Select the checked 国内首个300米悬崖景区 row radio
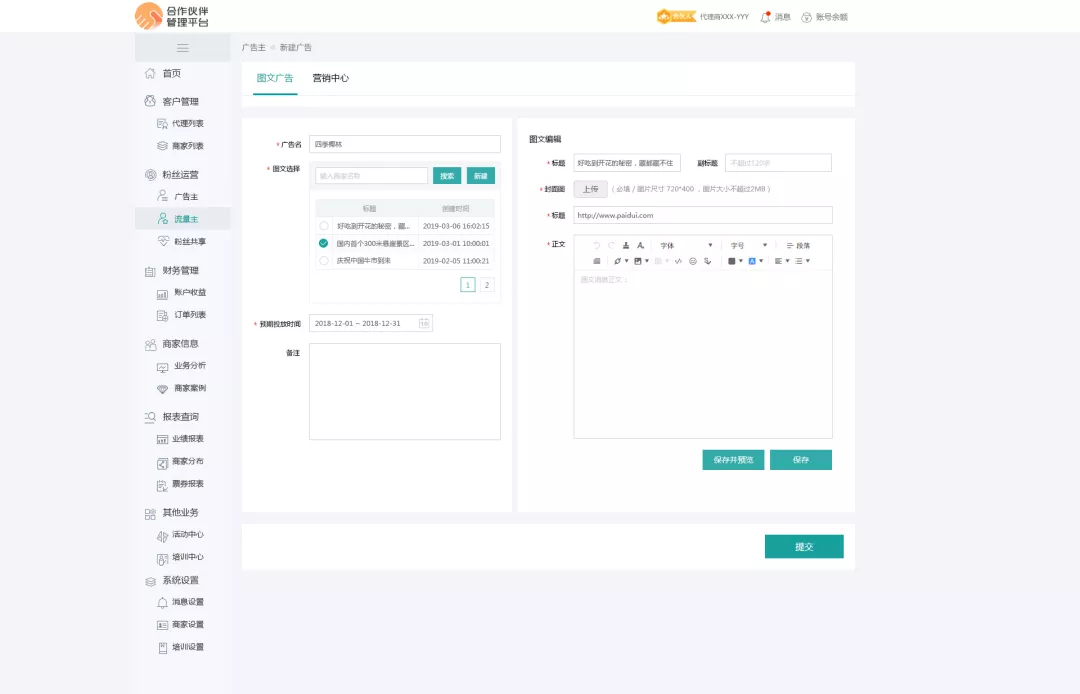The height and width of the screenshot is (694, 1080). [x=323, y=243]
